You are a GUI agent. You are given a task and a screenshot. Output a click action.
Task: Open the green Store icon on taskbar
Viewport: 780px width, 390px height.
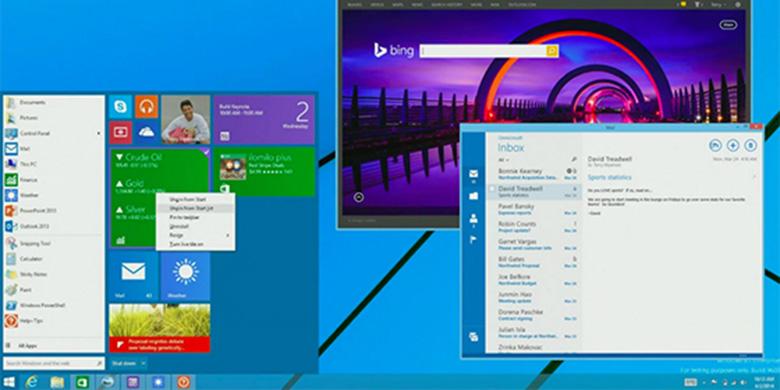pyautogui.click(x=82, y=382)
